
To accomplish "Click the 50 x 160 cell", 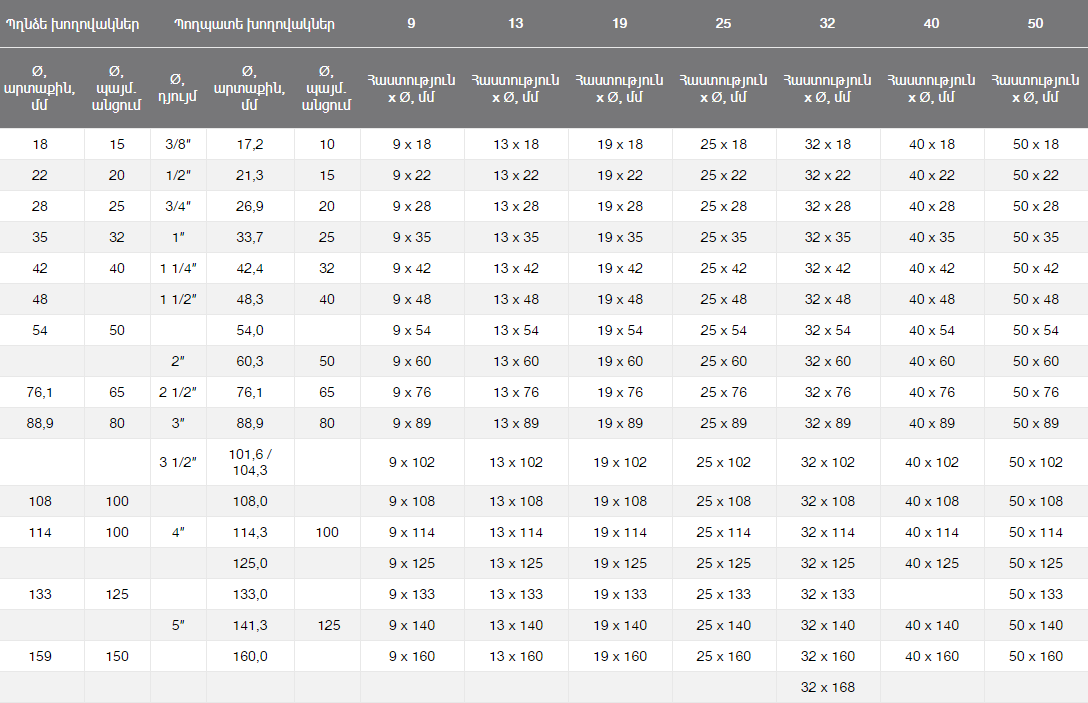I will pyautogui.click(x=1036, y=656).
